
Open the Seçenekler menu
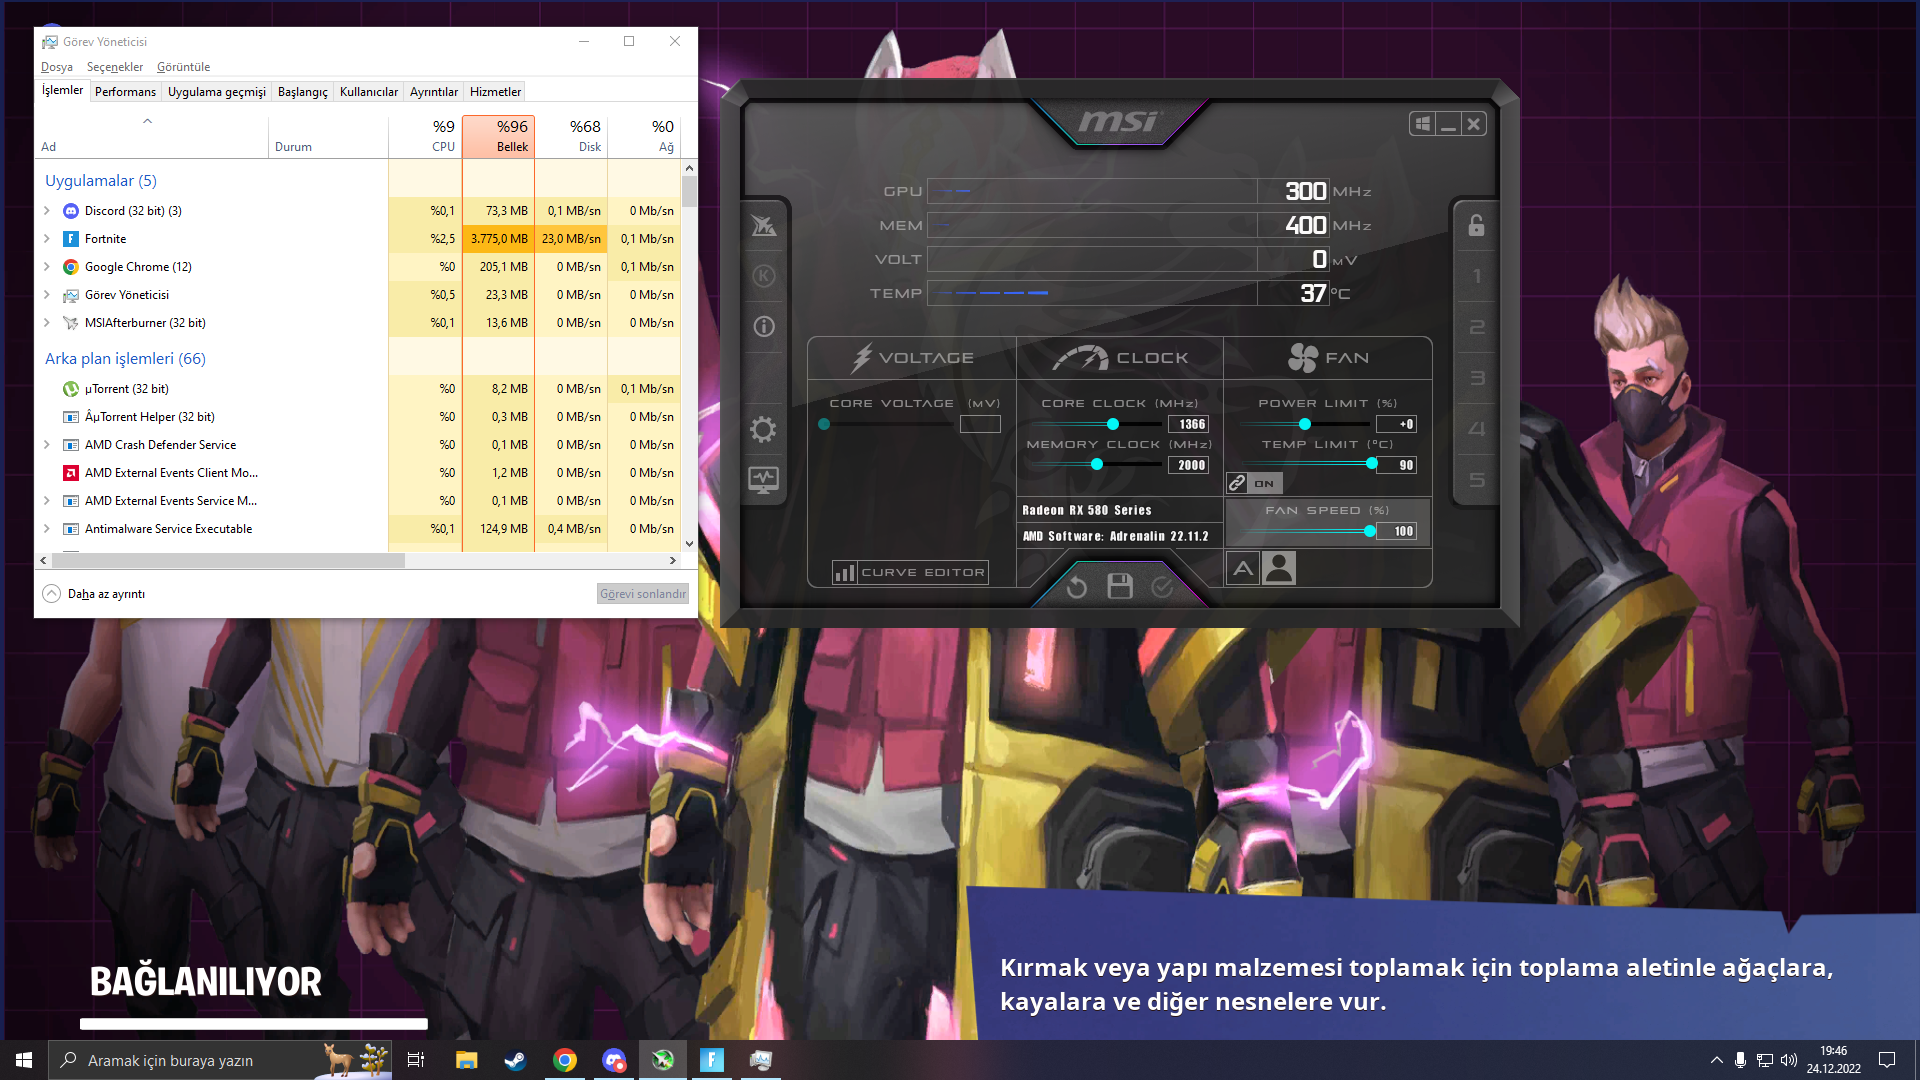pyautogui.click(x=115, y=67)
